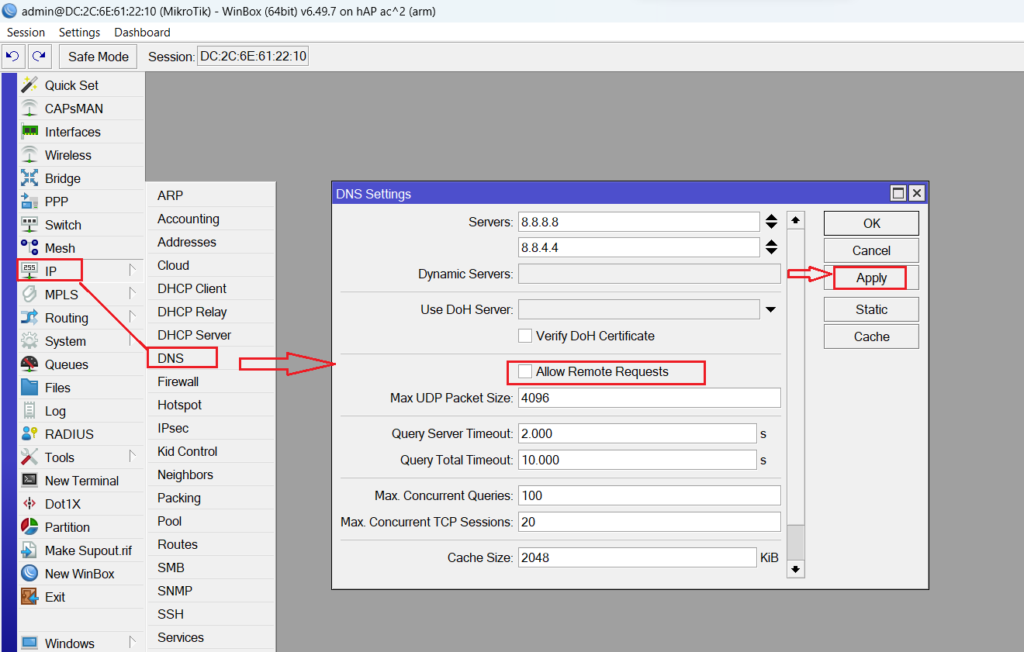Click the Apply button in DNS Settings
The width and height of the screenshot is (1024, 652).
click(x=871, y=278)
